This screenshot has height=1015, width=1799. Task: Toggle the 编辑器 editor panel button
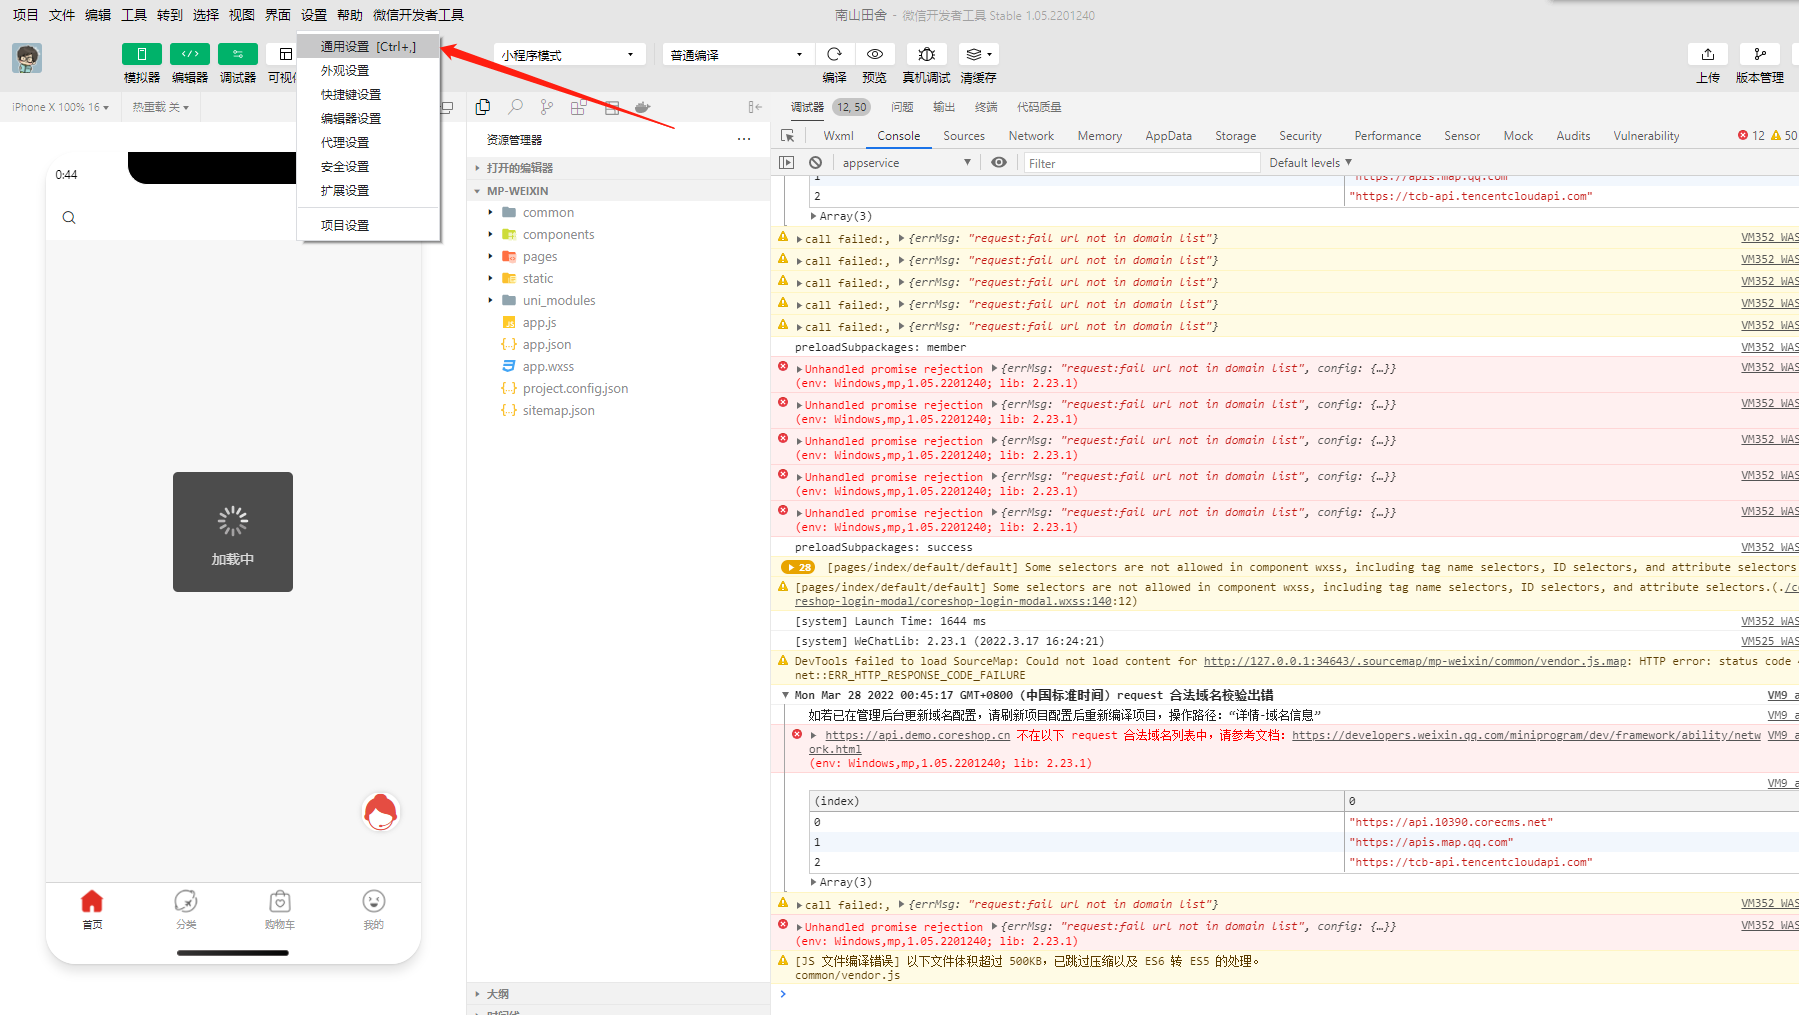190,54
